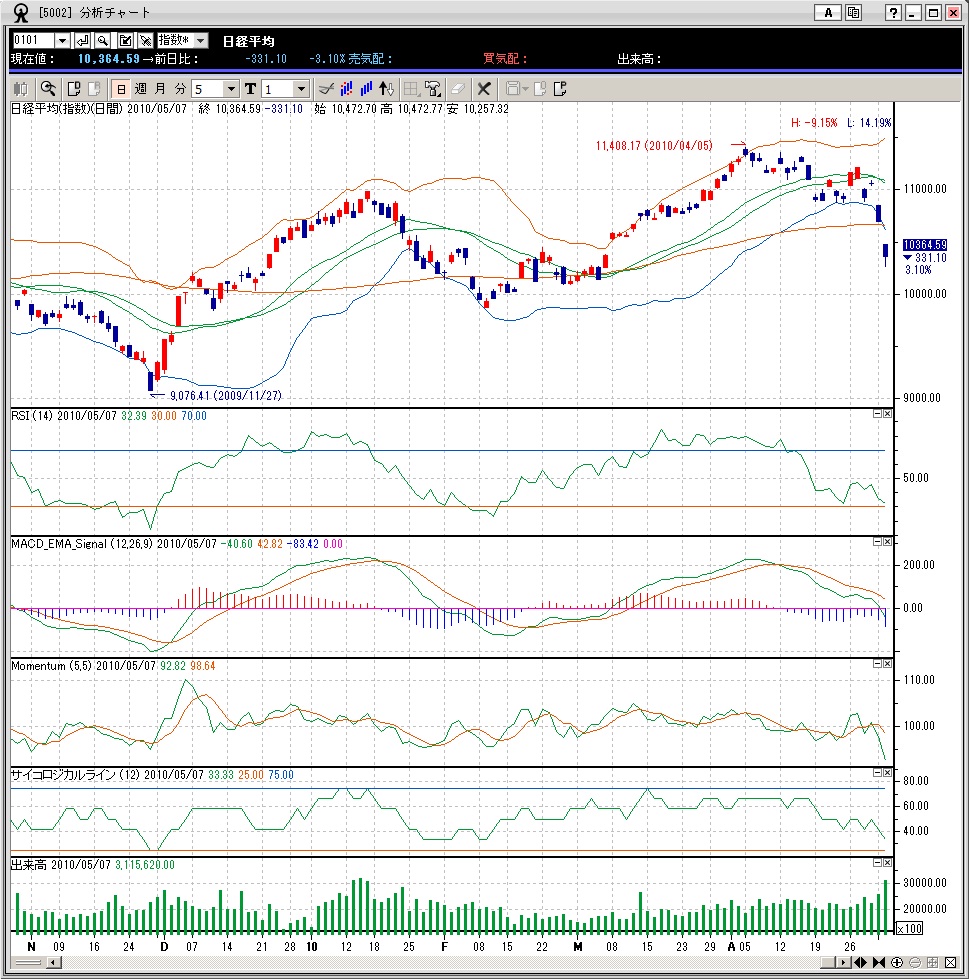Image resolution: width=969 pixels, height=979 pixels.
Task: Minimize the MACD_EMA_Signal panel
Action: 877,541
